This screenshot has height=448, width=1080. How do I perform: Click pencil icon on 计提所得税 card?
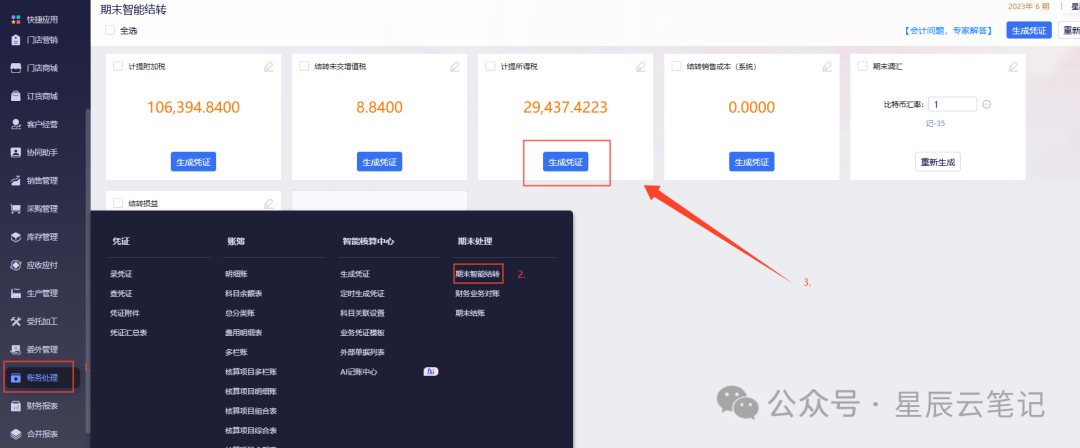641,67
